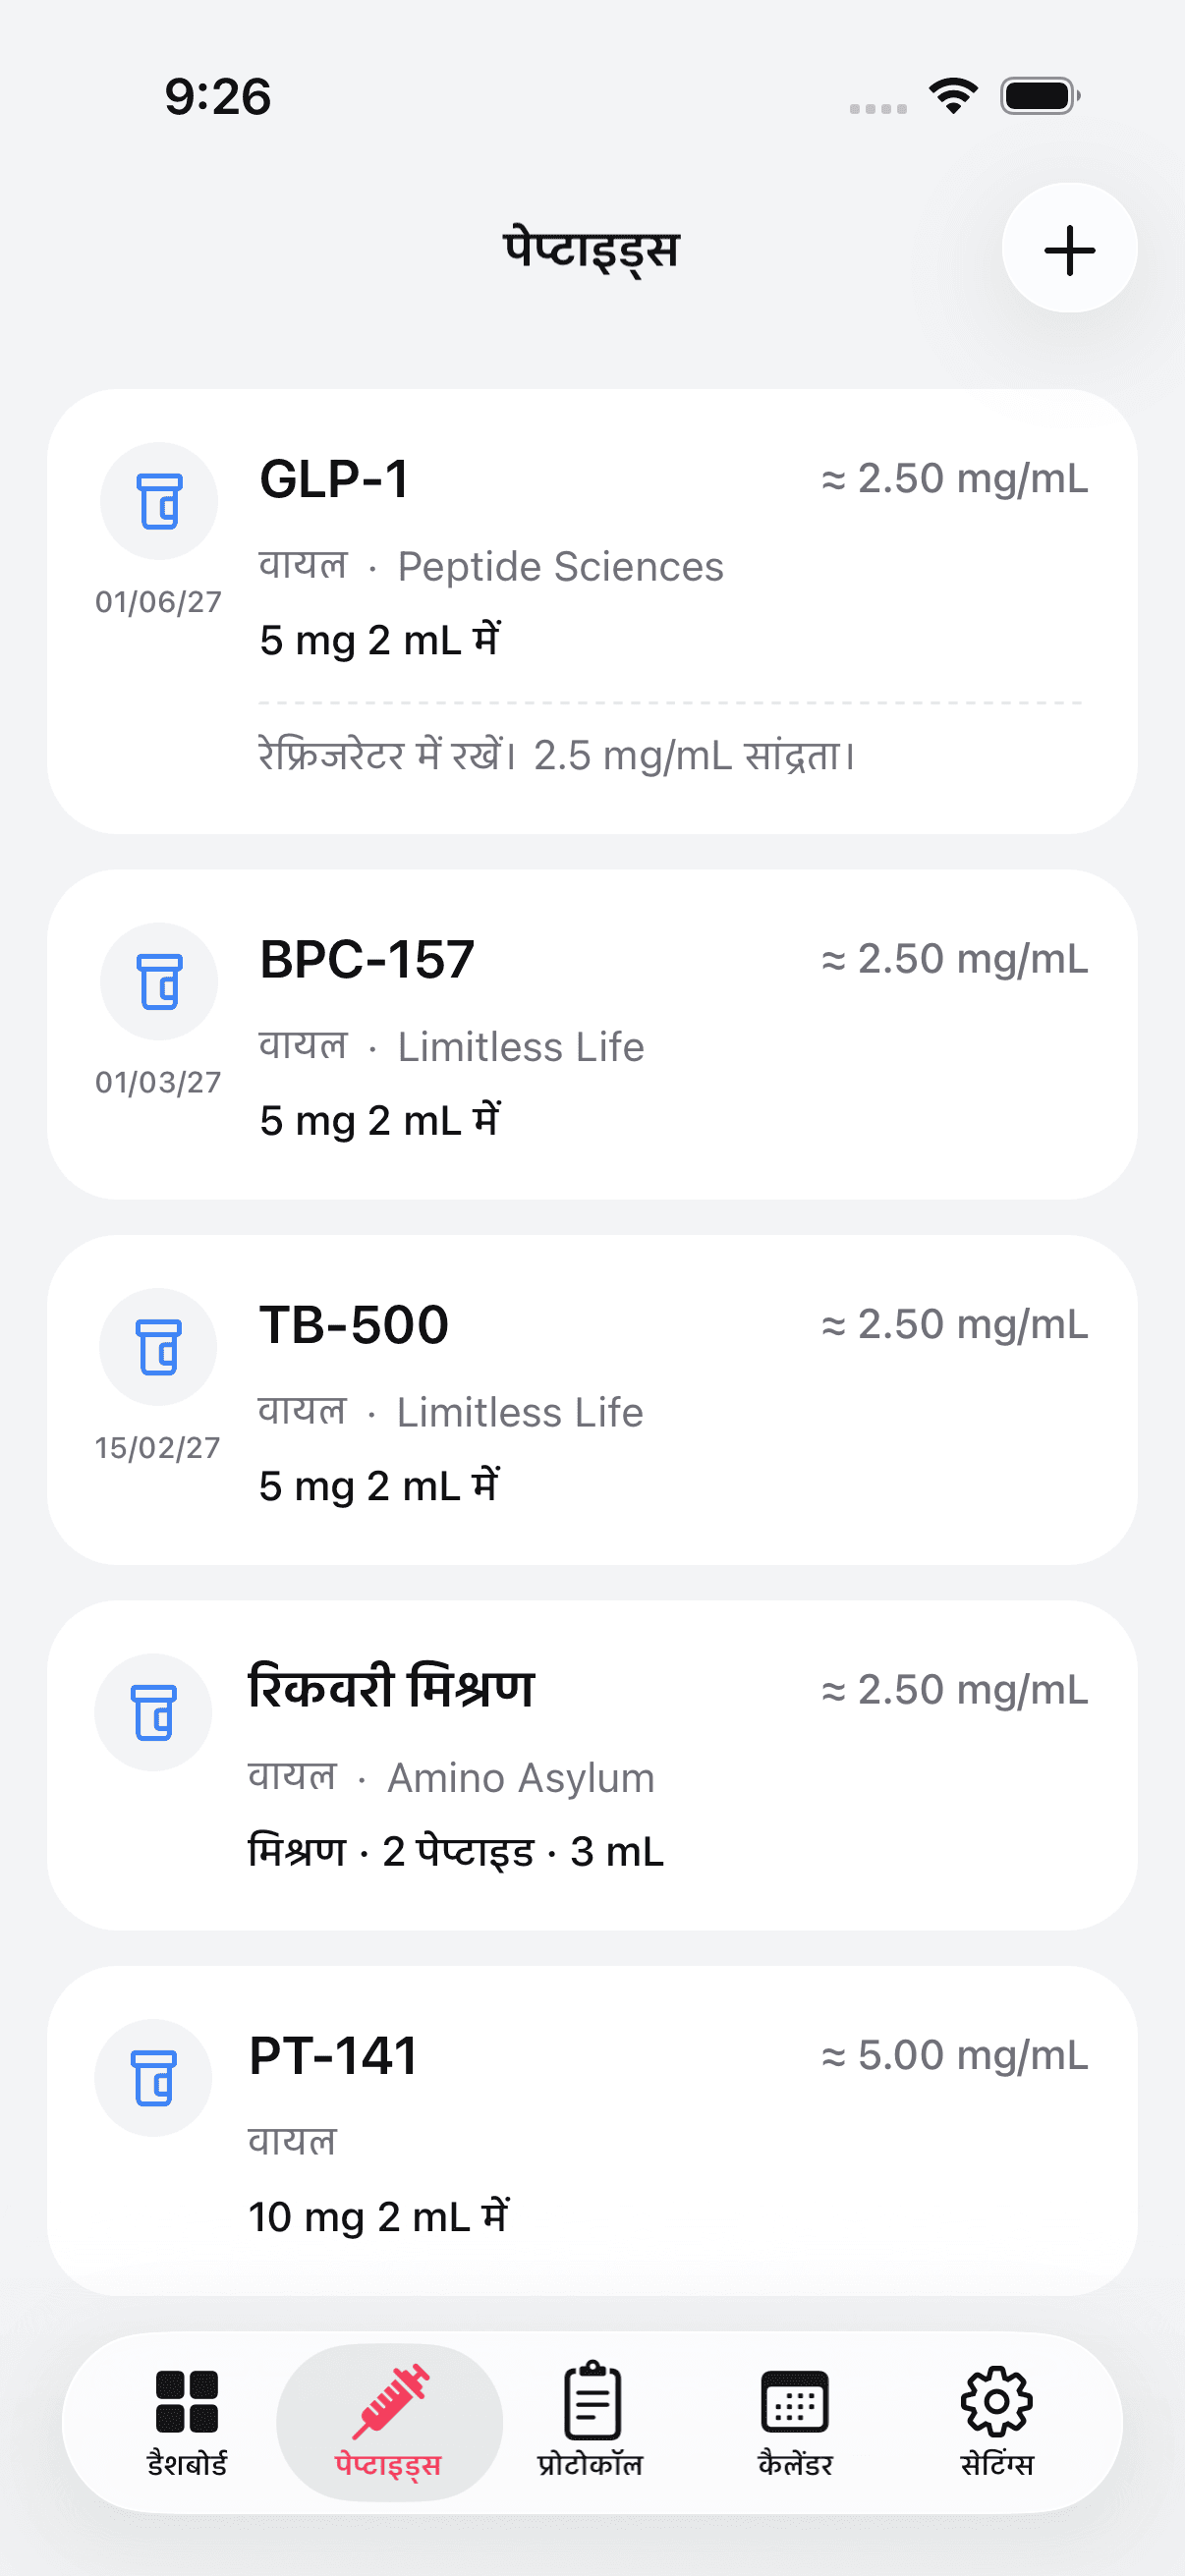Image resolution: width=1185 pixels, height=2576 pixels.
Task: Tap PT-141 concentration 5.00 mg/mL
Action: tap(954, 2056)
